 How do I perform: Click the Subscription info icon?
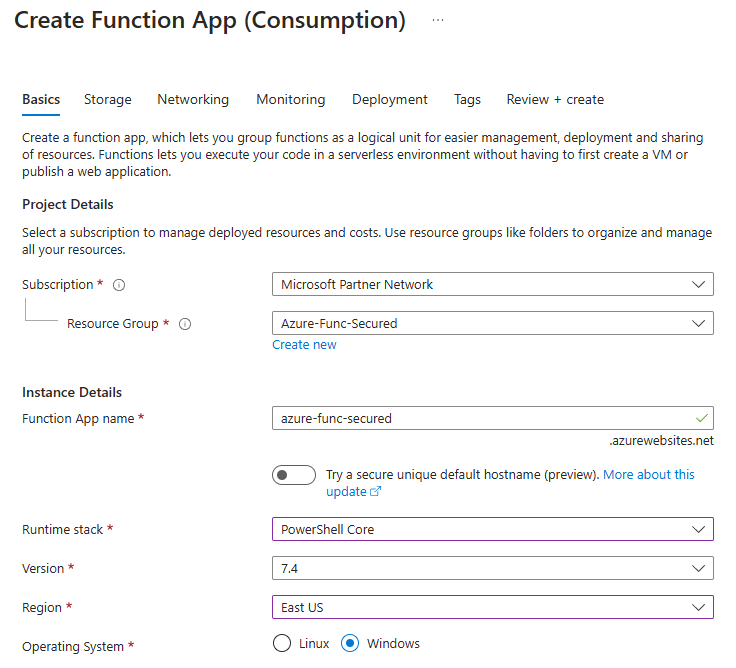(119, 285)
